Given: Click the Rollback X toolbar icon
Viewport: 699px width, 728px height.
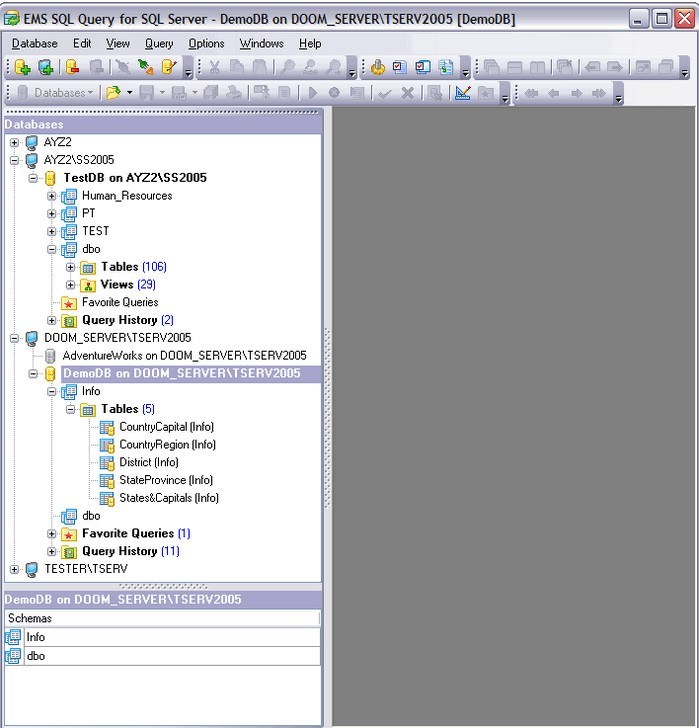Looking at the screenshot, I should [x=408, y=93].
